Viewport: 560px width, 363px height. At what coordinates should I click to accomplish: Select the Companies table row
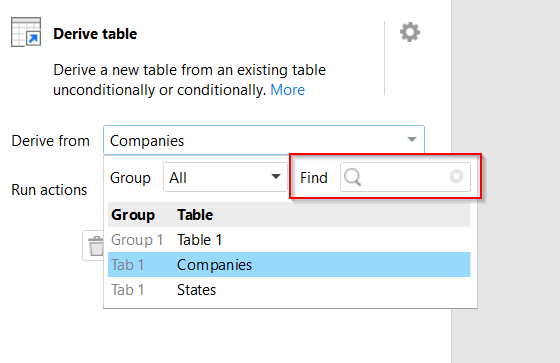289,265
